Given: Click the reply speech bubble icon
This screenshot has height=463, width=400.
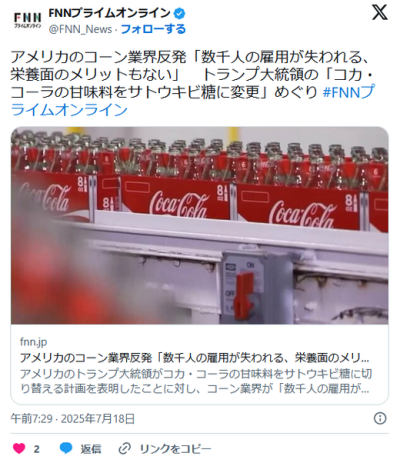Looking at the screenshot, I should (x=66, y=448).
